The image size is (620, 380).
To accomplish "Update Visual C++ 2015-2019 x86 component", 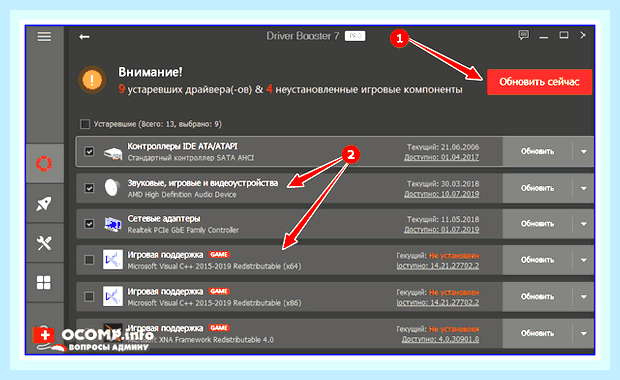I will [537, 297].
